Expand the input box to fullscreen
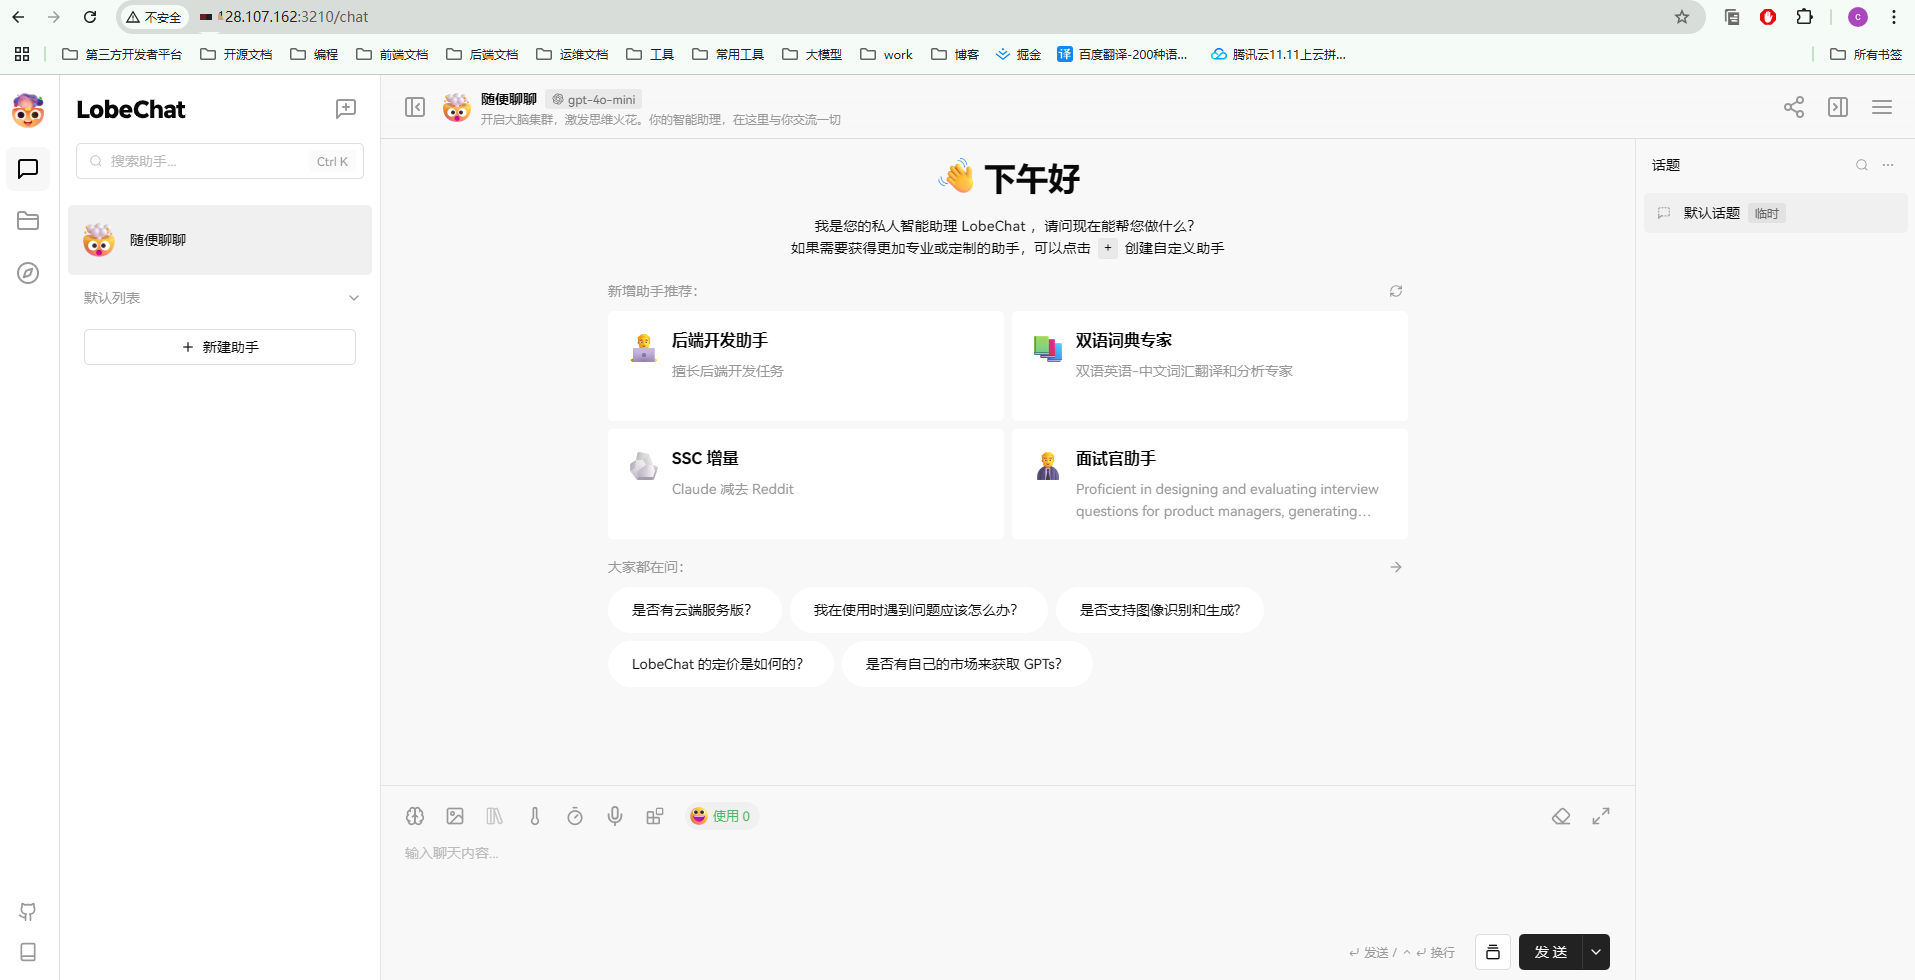 pos(1601,816)
